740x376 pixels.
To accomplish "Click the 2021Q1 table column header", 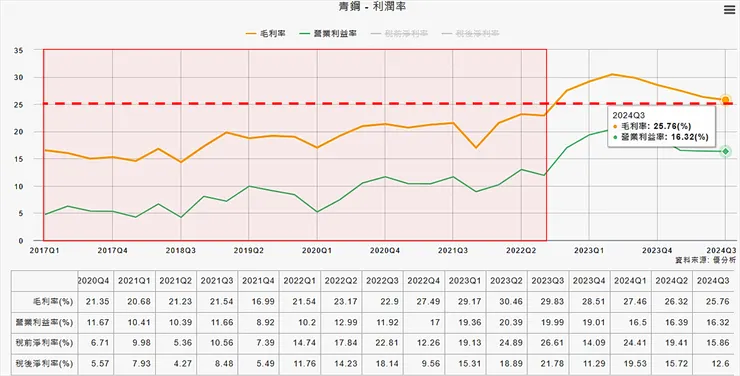I will click(x=134, y=281).
